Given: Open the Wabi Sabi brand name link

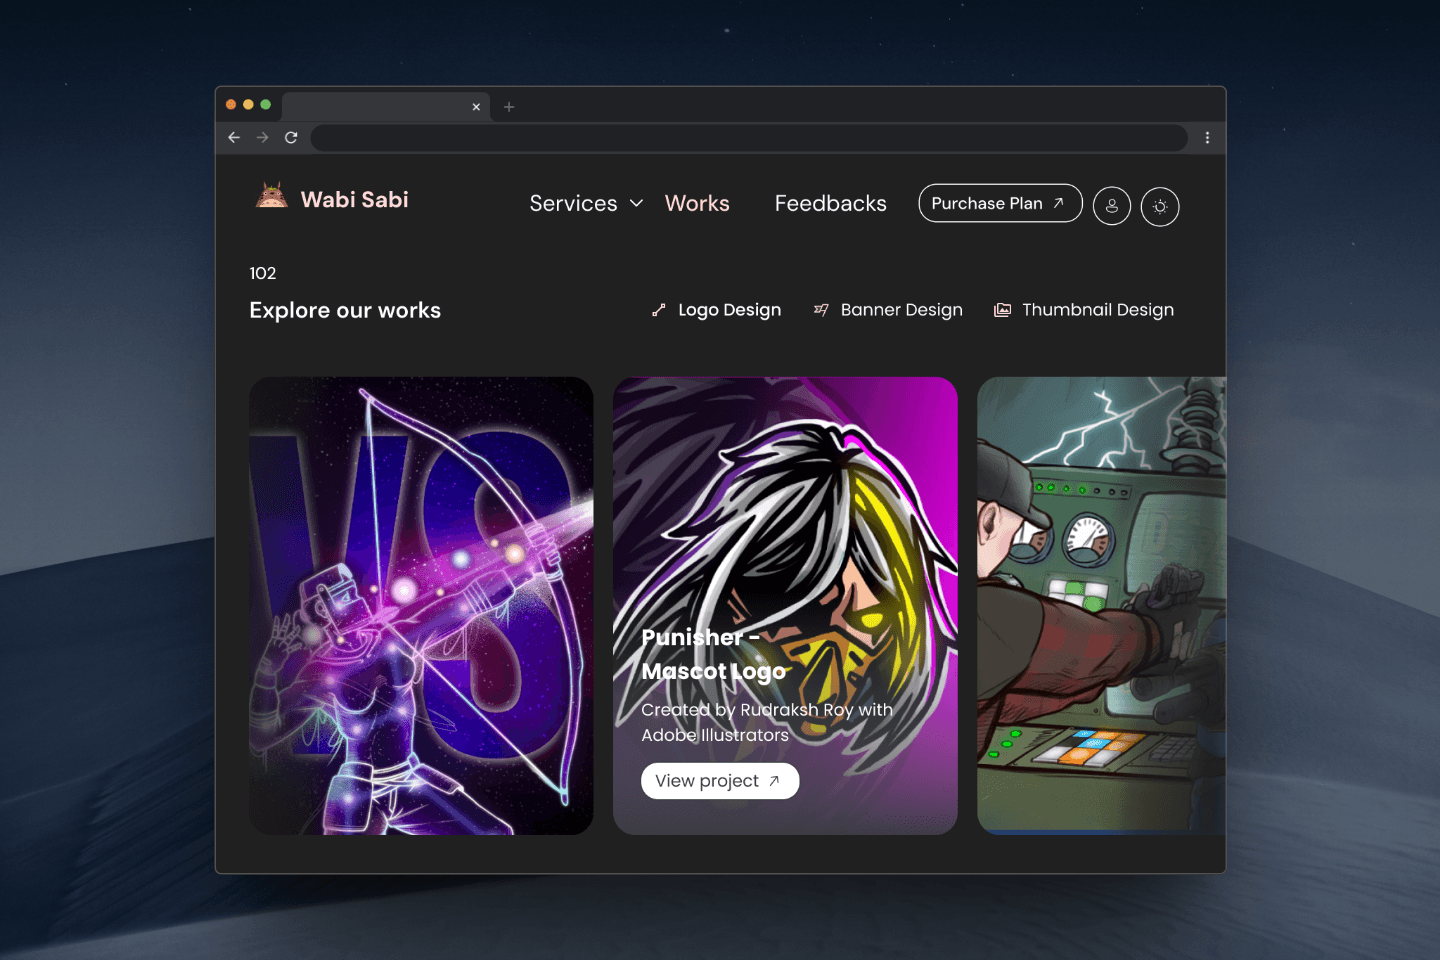Looking at the screenshot, I should pos(354,200).
